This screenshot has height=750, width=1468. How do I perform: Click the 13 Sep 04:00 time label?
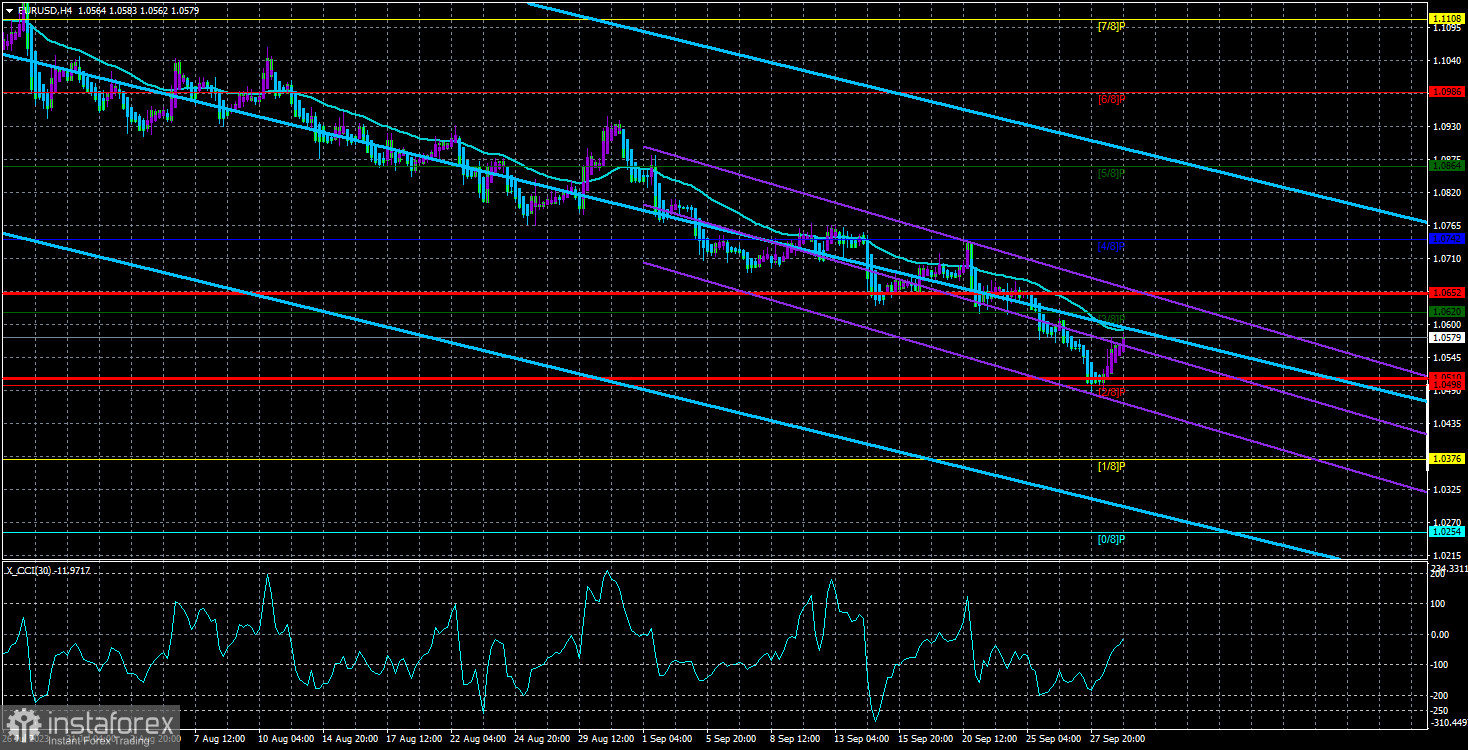point(862,739)
